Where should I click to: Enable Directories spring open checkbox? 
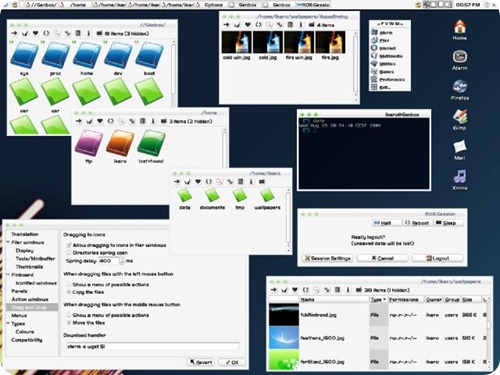69,253
